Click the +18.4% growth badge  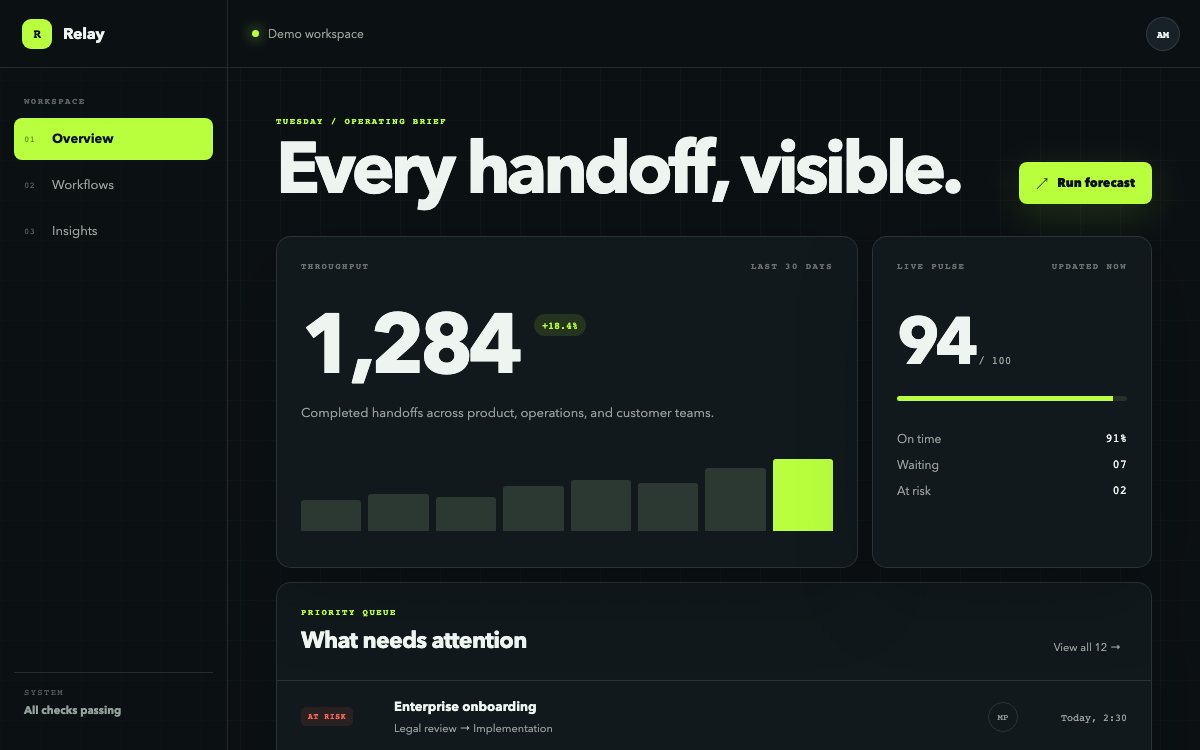click(560, 325)
